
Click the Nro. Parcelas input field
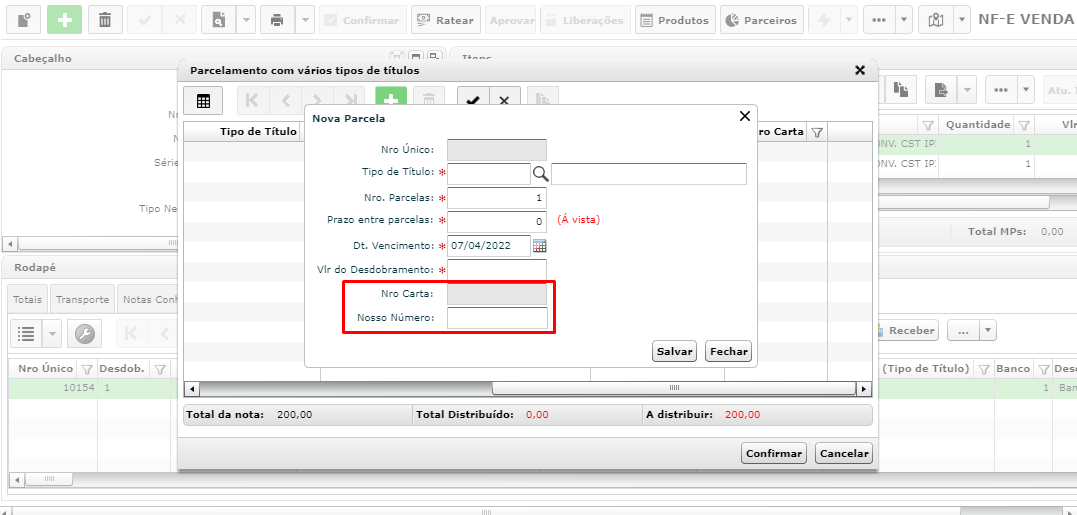[497, 198]
